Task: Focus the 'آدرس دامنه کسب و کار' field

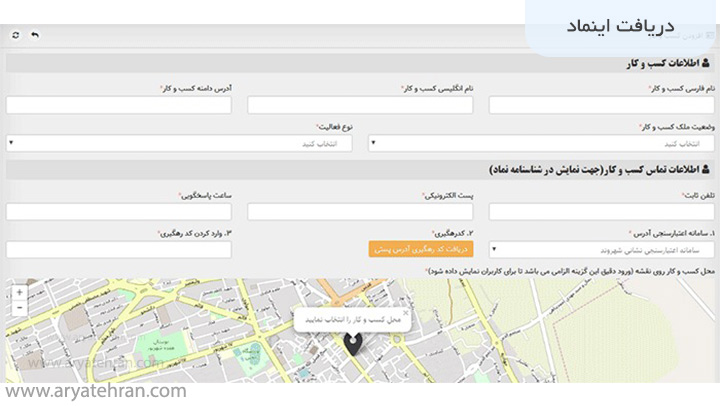Action: point(118,105)
